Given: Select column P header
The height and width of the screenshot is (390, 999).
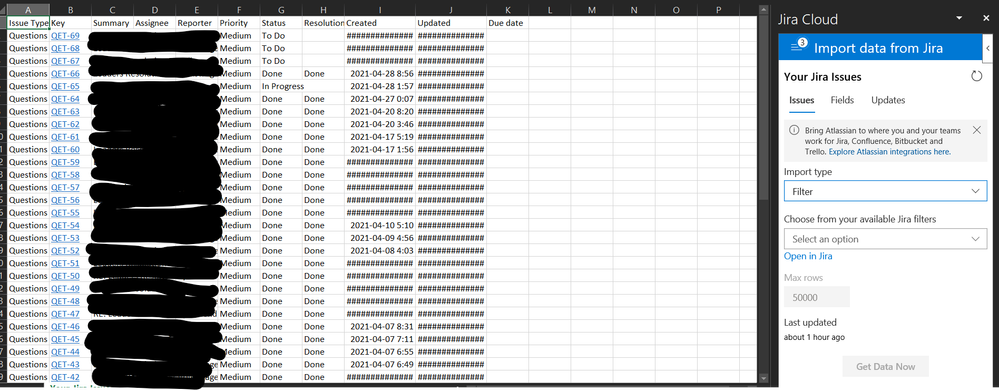Looking at the screenshot, I should point(718,10).
